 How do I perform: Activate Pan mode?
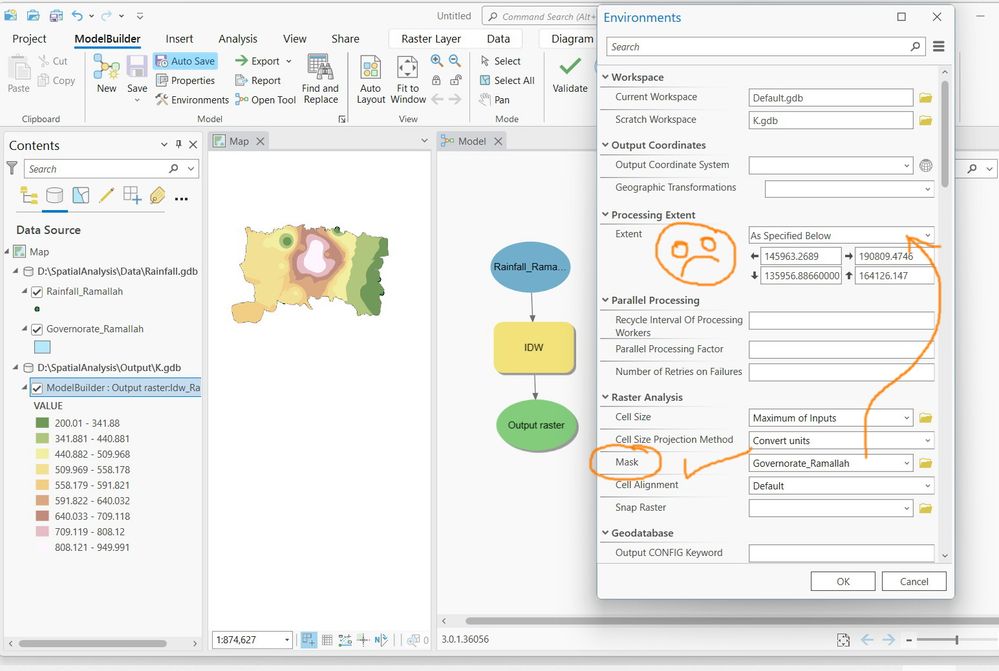(x=494, y=100)
